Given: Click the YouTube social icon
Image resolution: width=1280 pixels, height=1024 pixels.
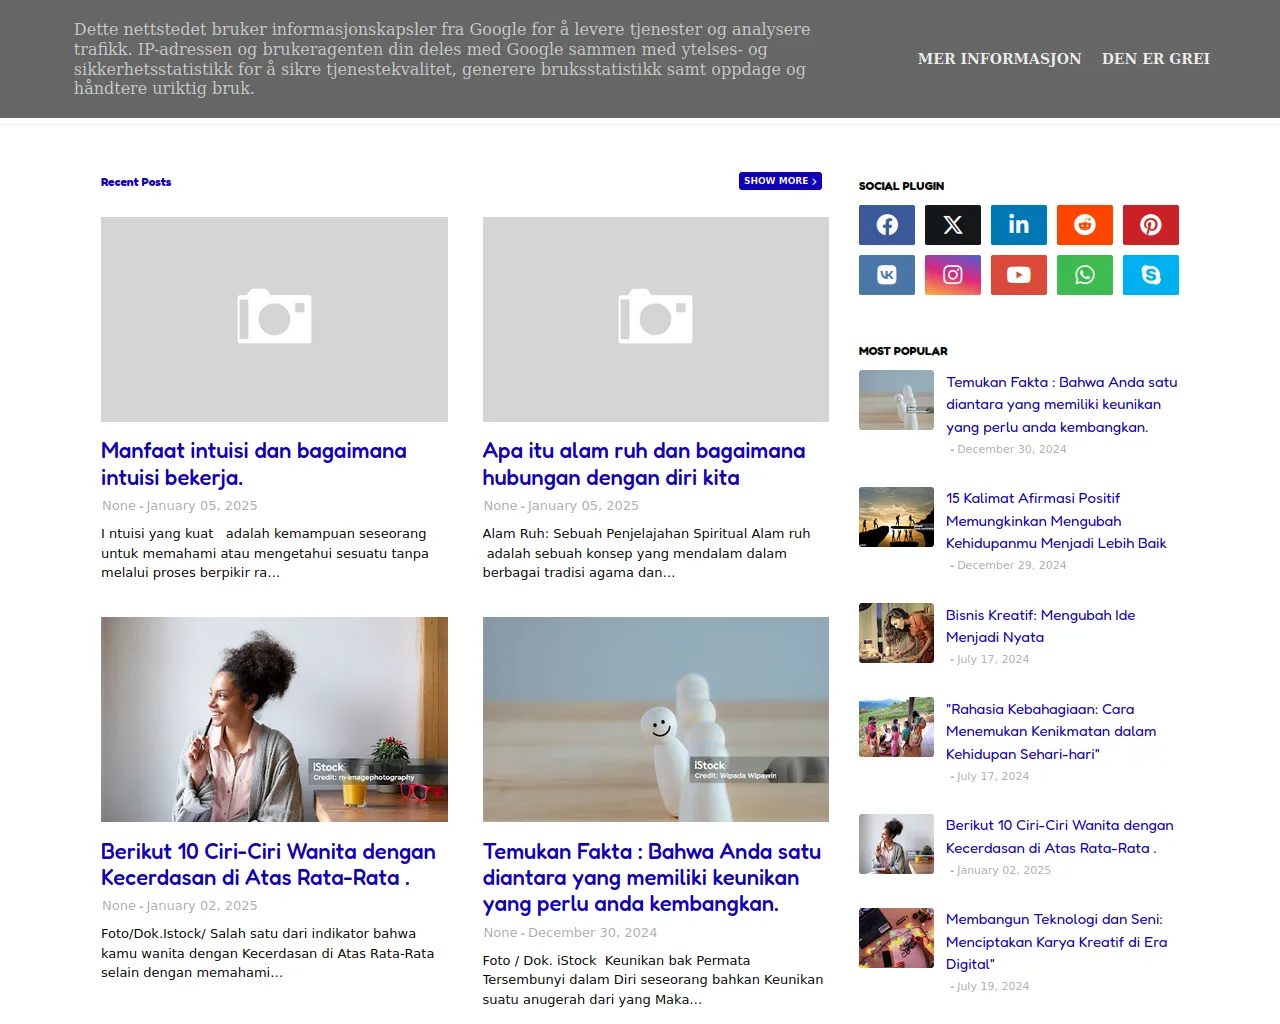Looking at the screenshot, I should [1018, 275].
